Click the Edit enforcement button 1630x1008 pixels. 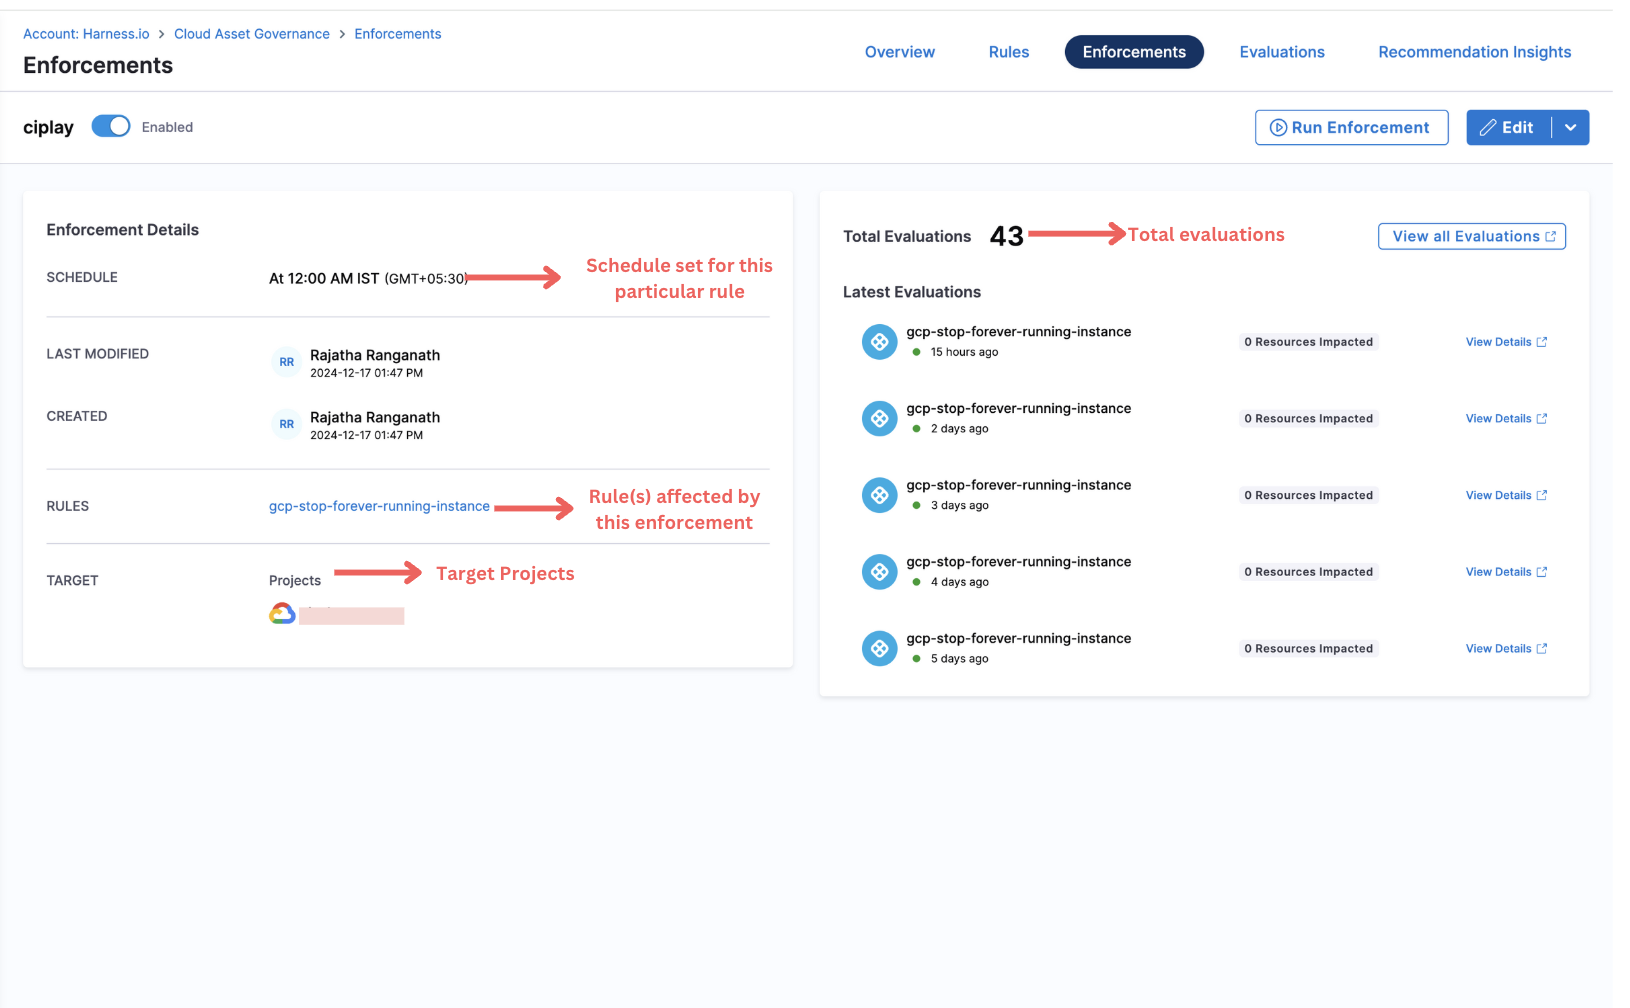coord(1508,127)
